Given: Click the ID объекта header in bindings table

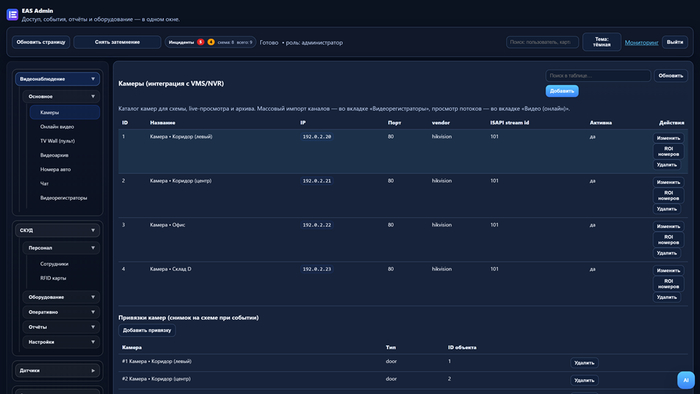Looking at the screenshot, I should coord(462,347).
